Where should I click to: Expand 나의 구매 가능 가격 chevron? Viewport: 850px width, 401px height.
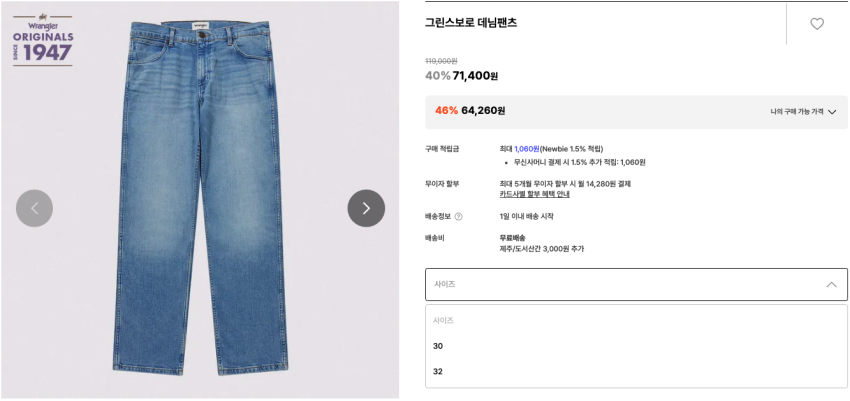pos(833,112)
